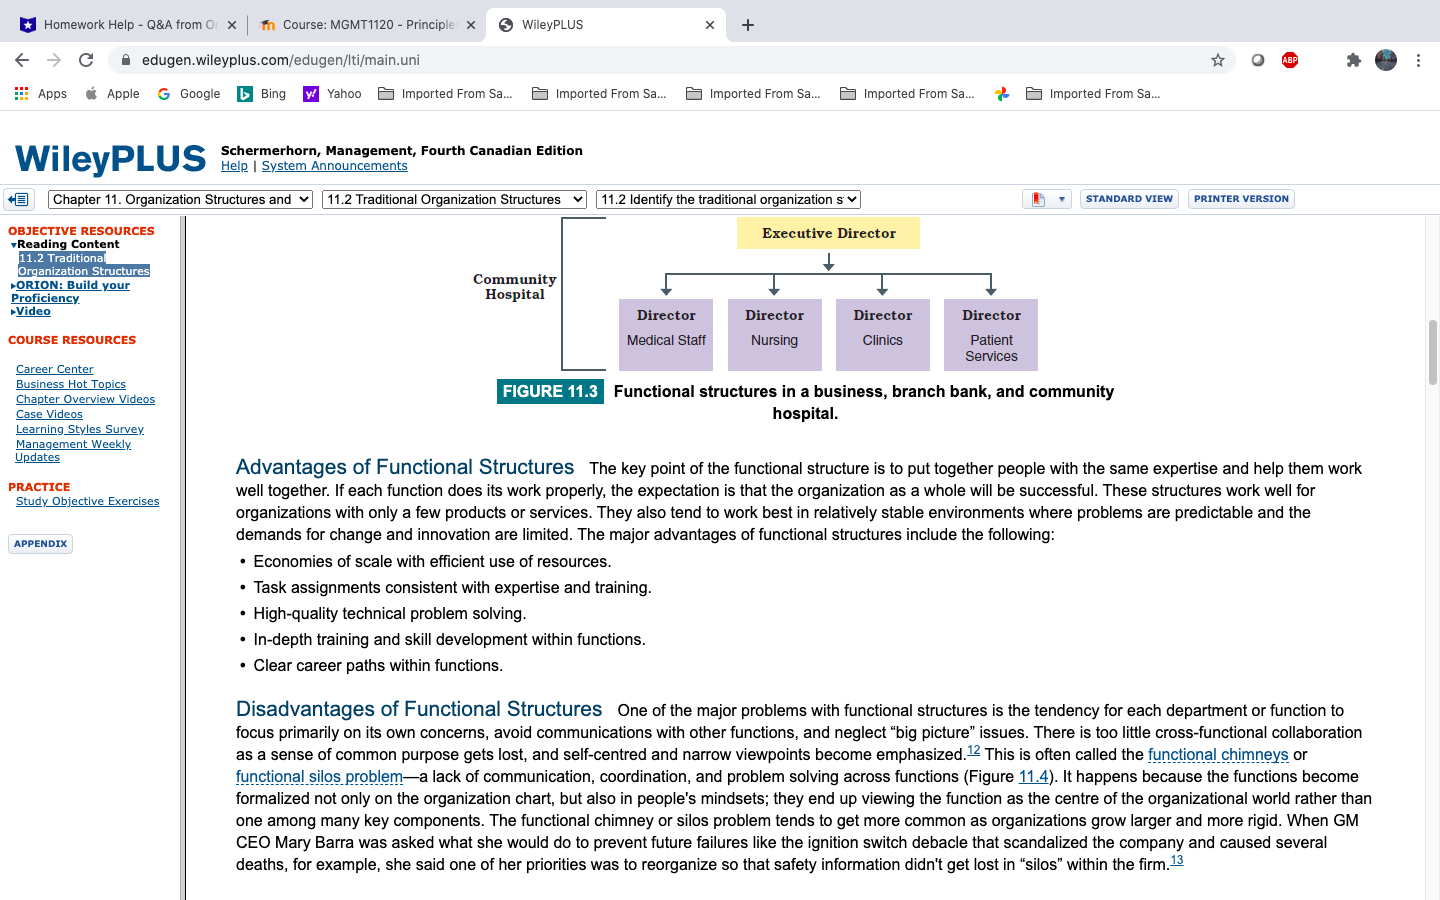Open the Chapter 11 chapter dropdown
Screen dimensions: 1440x900
click(x=180, y=199)
